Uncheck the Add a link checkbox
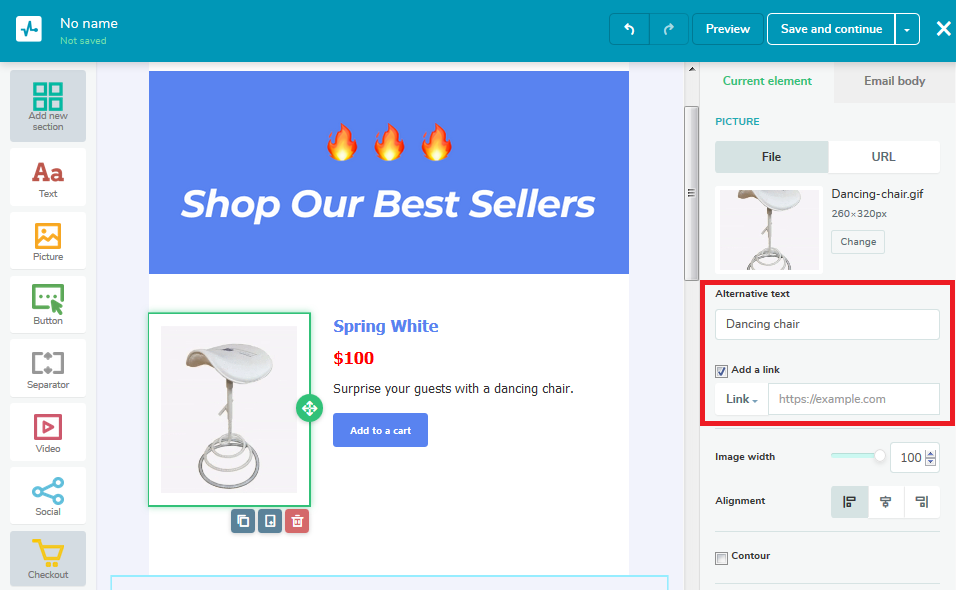956x590 pixels. [721, 371]
